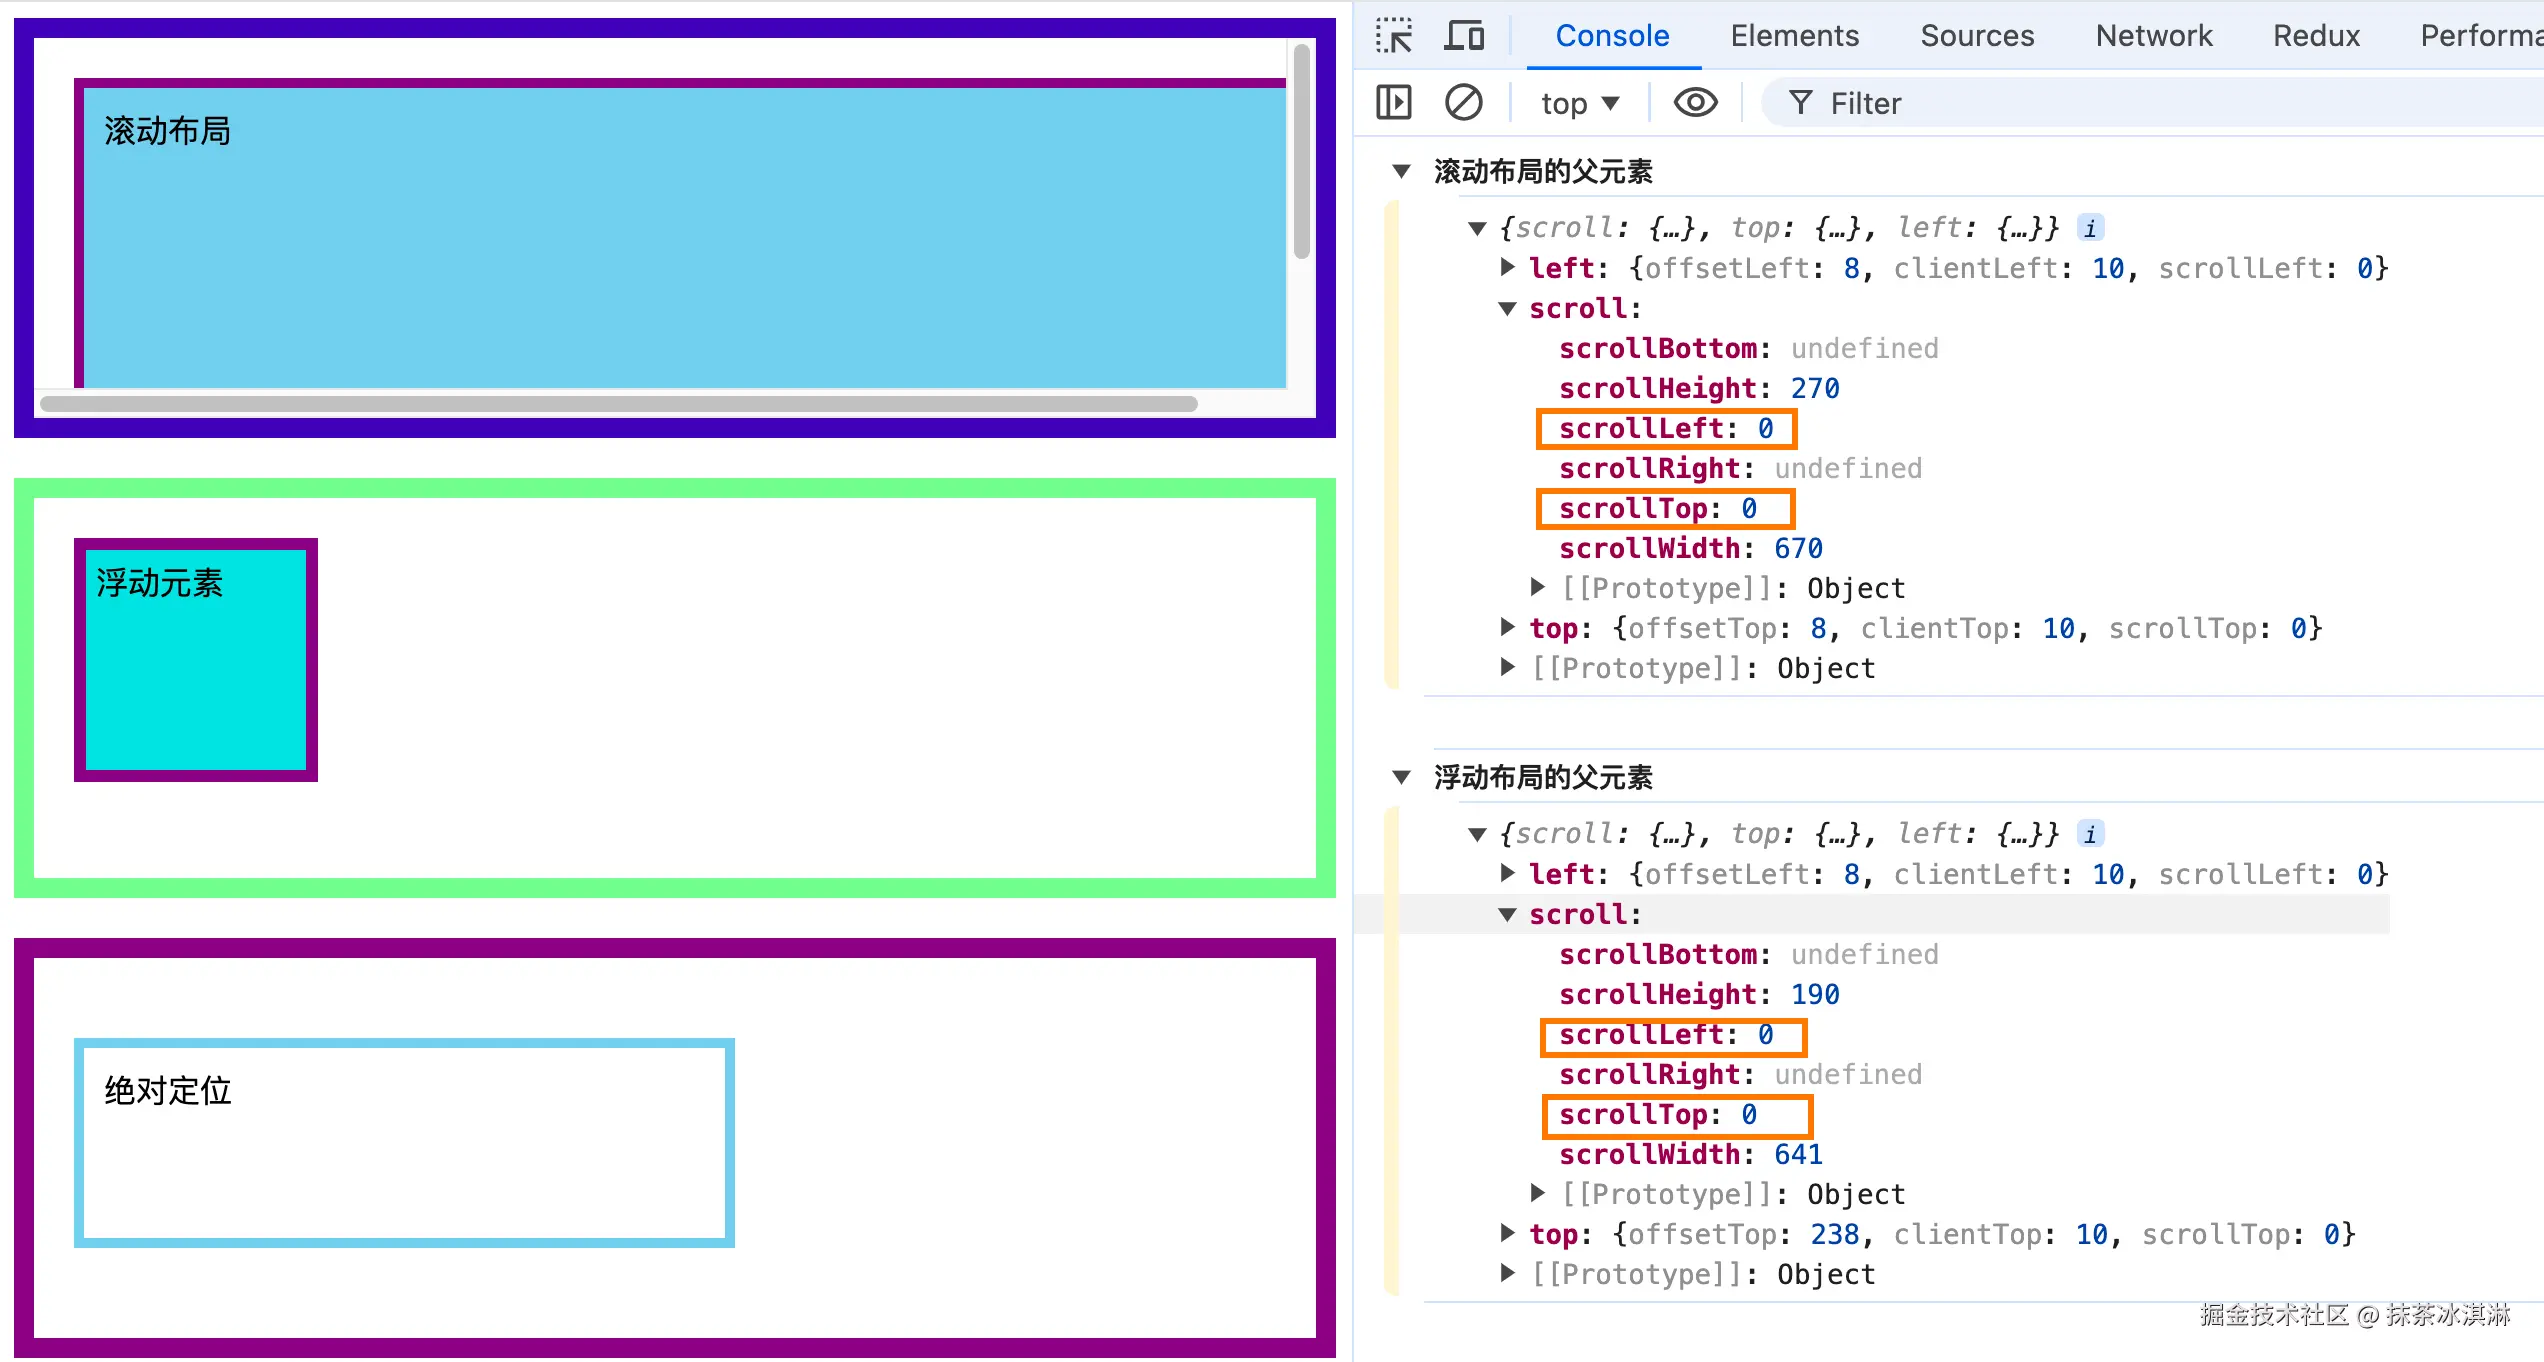The width and height of the screenshot is (2544, 1362).
Task: Click the horizontal scrollbar in scroll layout box
Action: pos(618,404)
